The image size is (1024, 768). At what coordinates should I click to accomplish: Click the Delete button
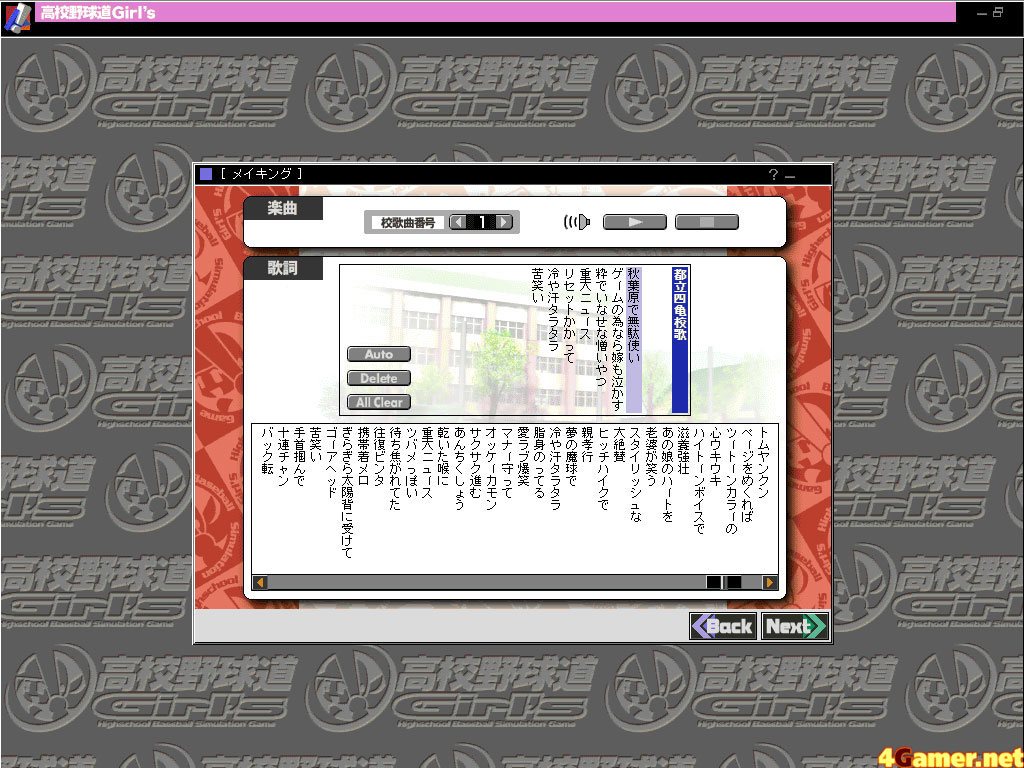(x=379, y=378)
